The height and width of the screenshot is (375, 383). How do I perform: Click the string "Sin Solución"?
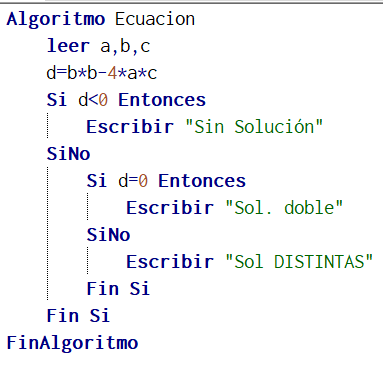coord(254,127)
